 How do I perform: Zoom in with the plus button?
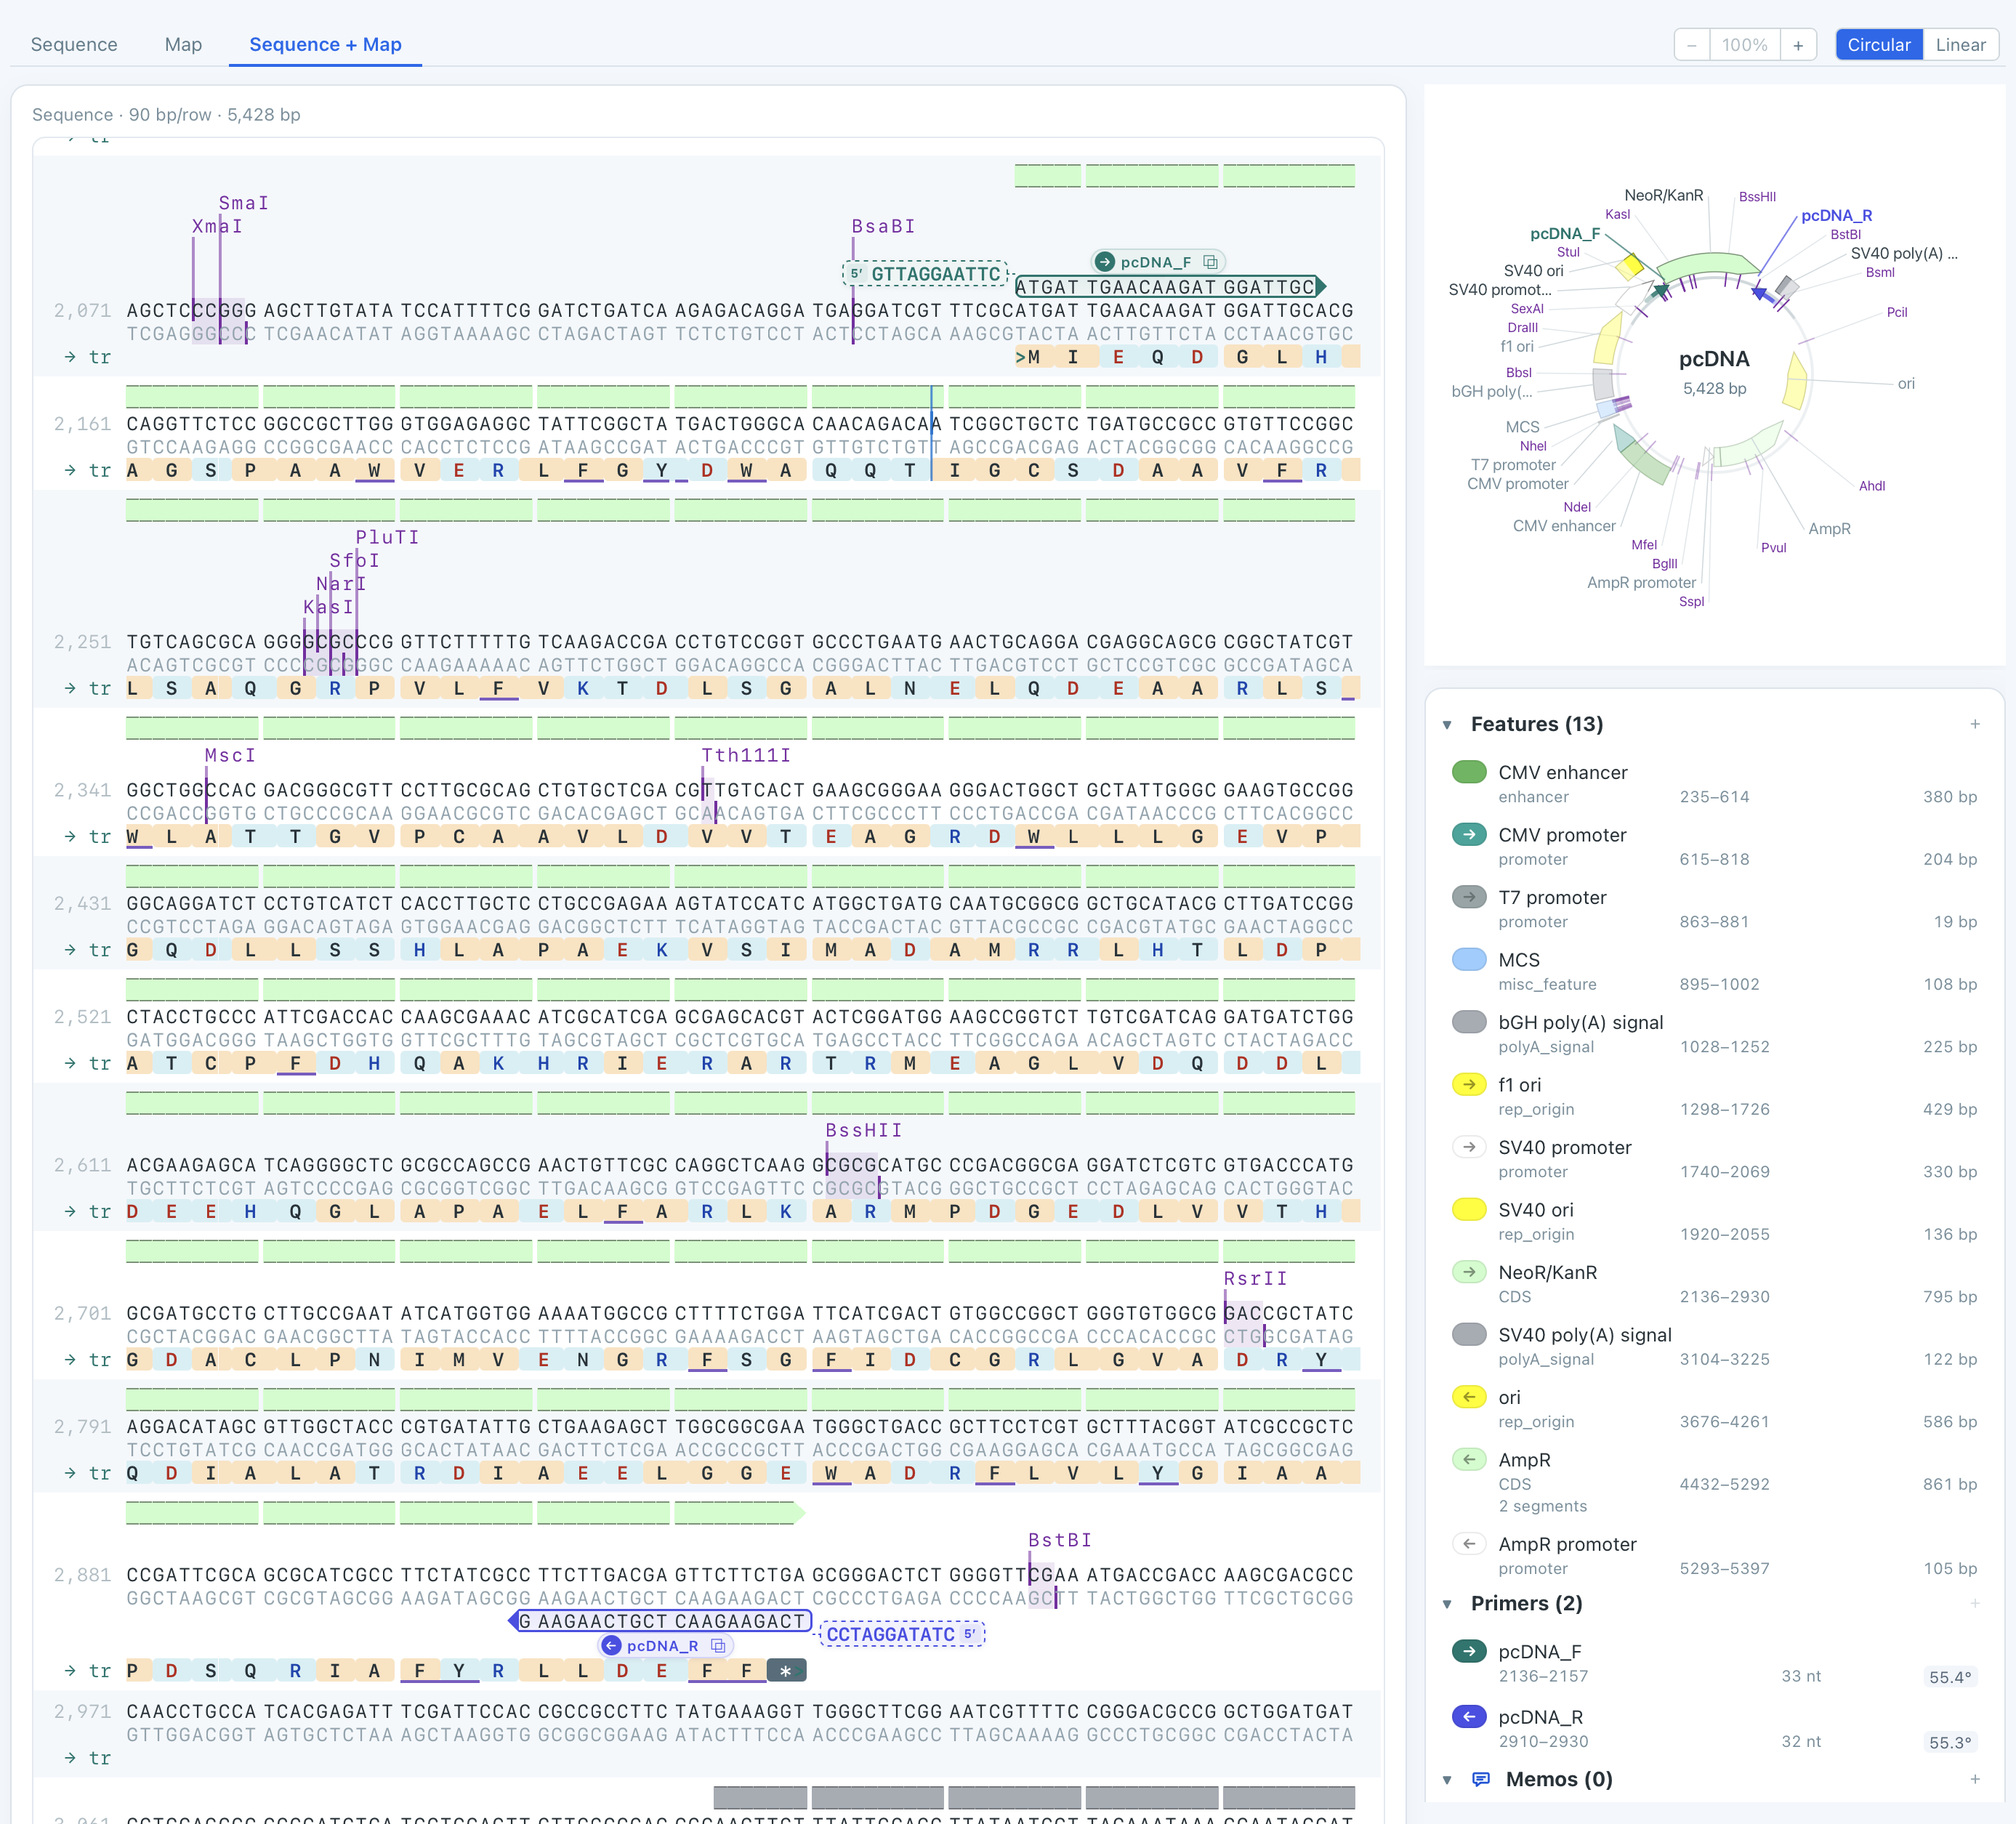point(1798,45)
